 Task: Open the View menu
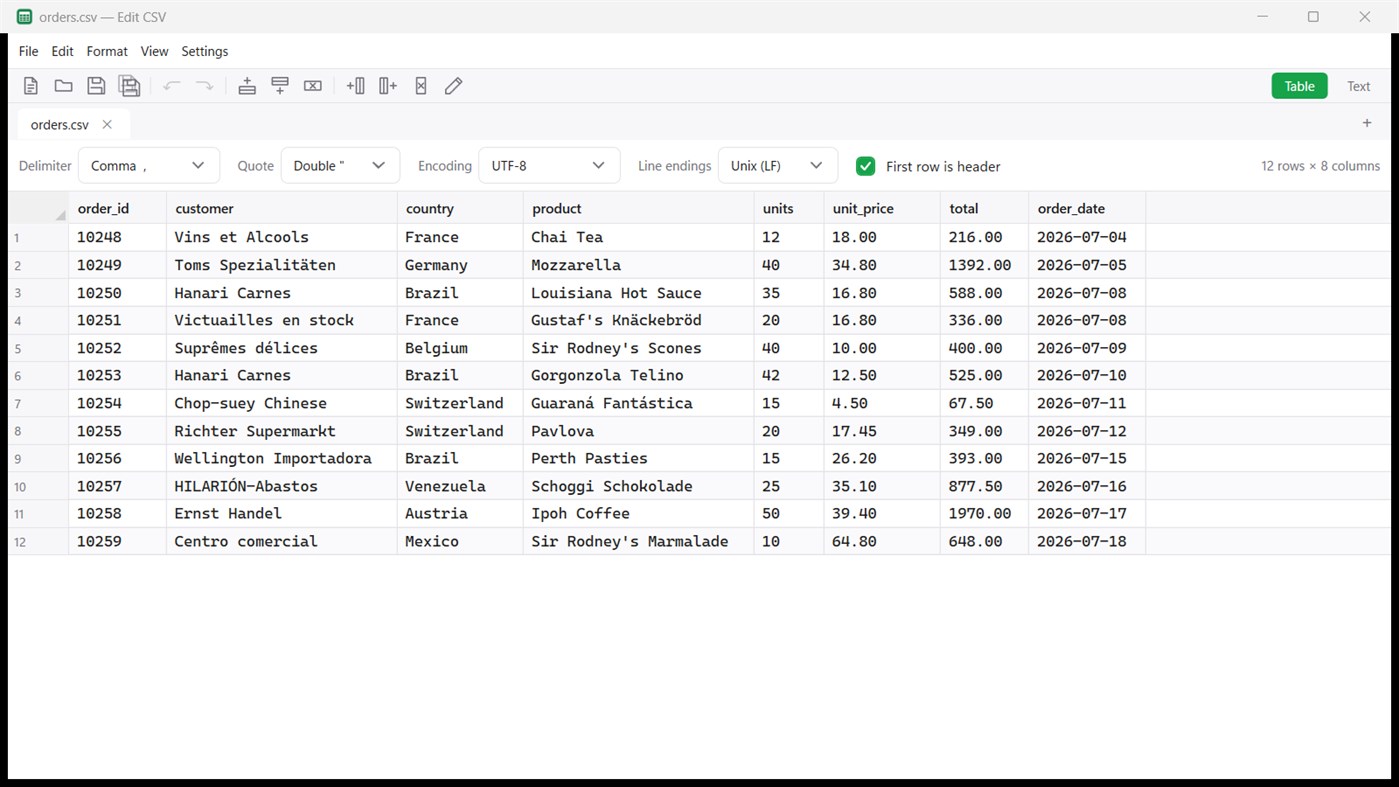pyautogui.click(x=154, y=51)
